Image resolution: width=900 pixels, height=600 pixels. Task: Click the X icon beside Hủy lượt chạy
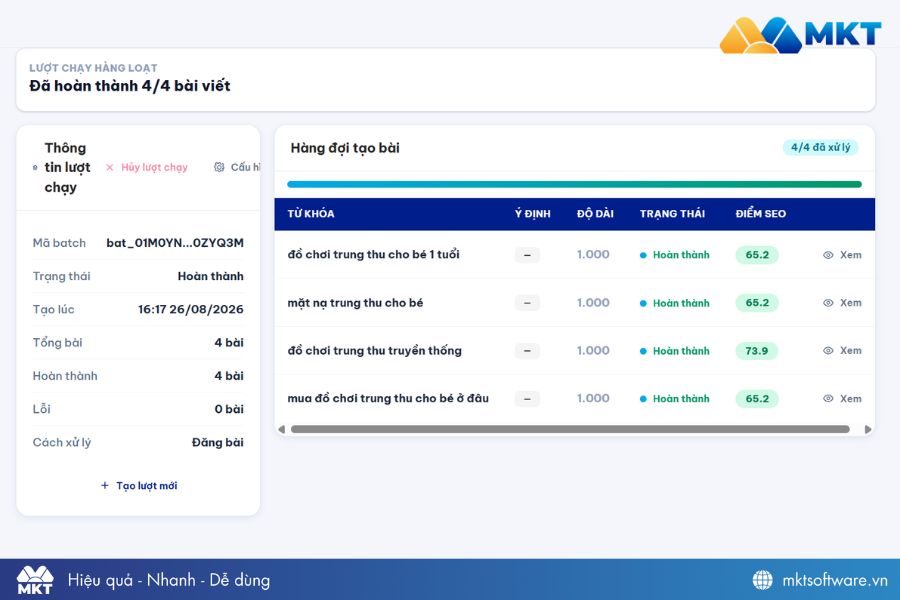coord(110,167)
